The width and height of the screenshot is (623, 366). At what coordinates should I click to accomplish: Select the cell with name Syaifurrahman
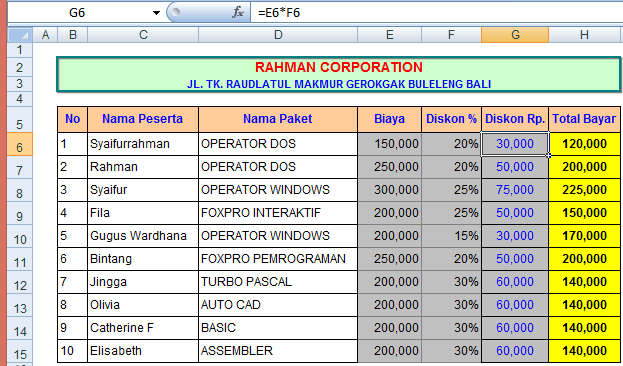(143, 144)
